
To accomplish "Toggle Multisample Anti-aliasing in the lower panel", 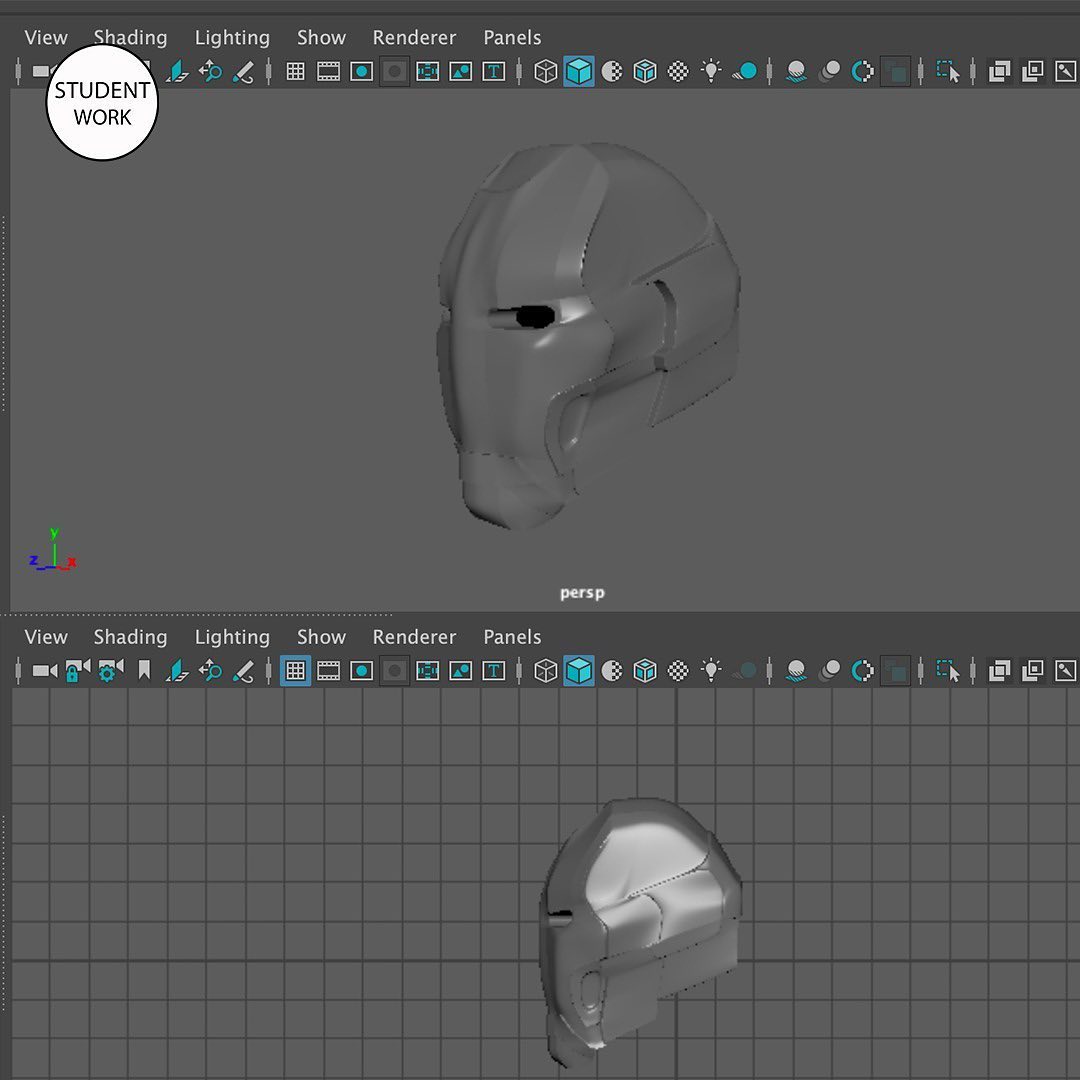I will click(x=862, y=671).
